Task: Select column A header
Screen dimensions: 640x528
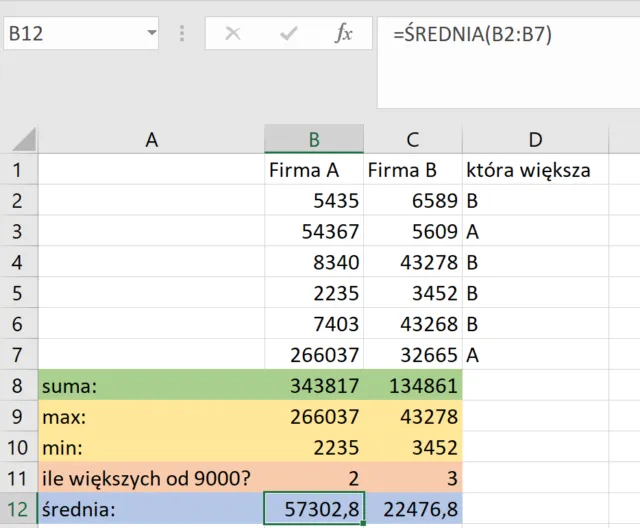Action: pos(151,139)
